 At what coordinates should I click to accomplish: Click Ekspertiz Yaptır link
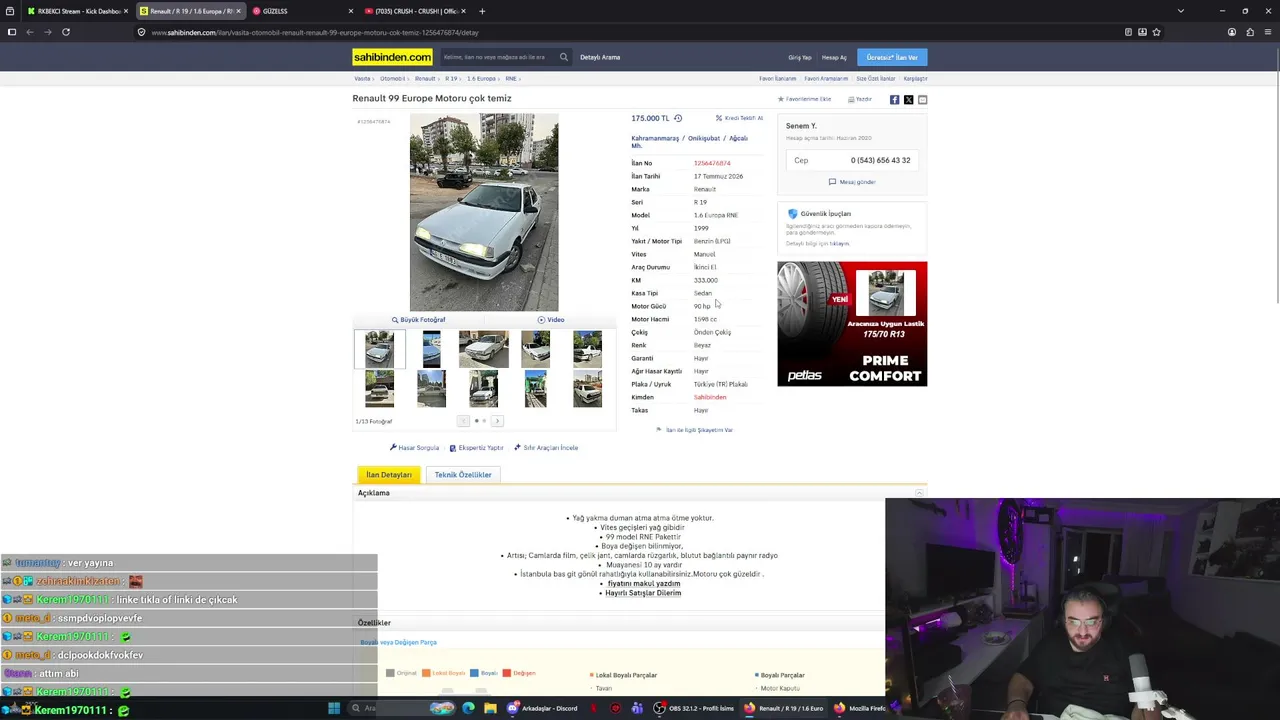coord(476,448)
